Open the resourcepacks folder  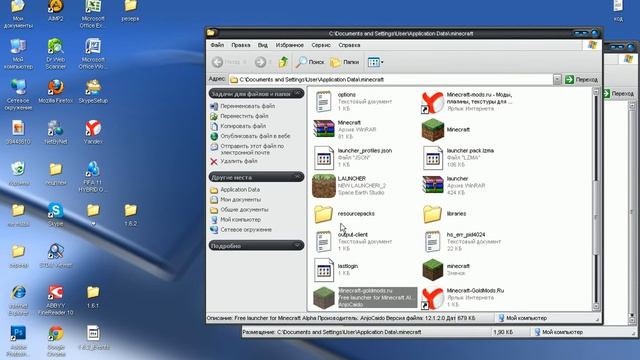click(x=324, y=213)
